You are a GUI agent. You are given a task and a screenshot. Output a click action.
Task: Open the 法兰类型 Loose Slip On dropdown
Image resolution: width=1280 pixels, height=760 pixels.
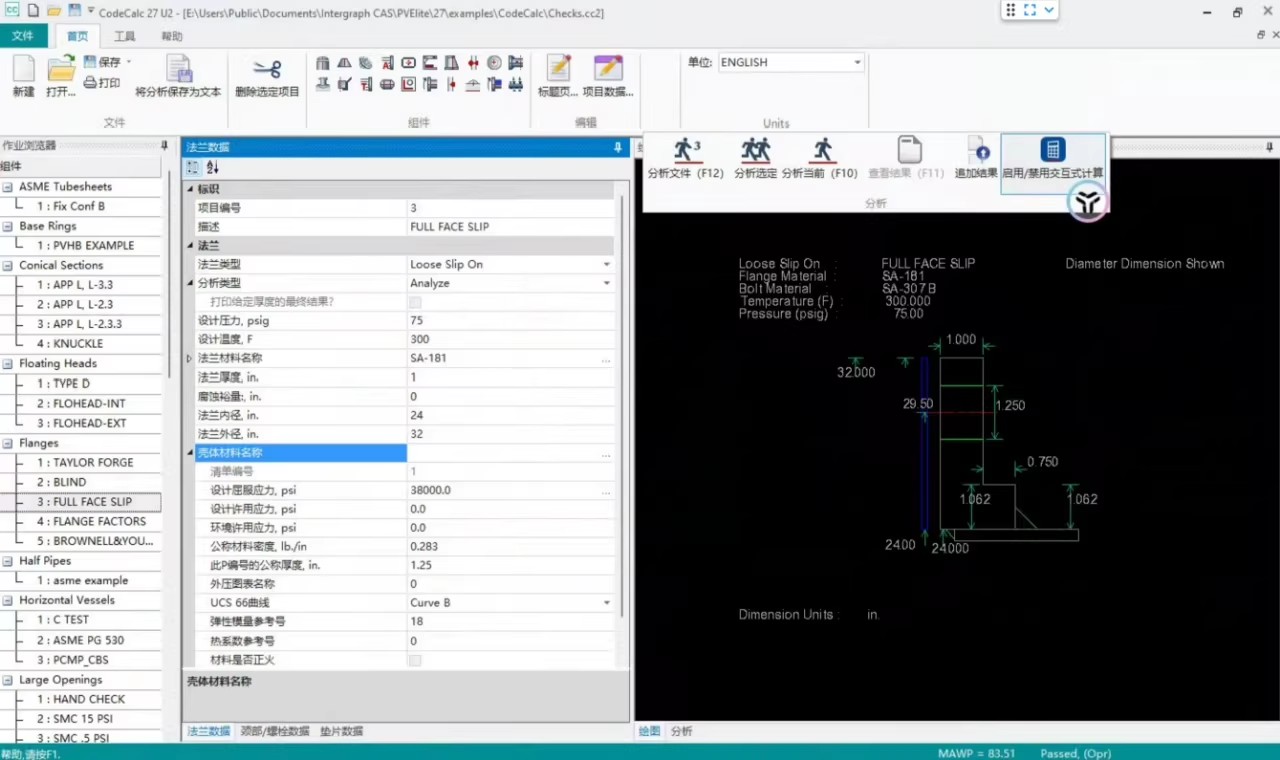606,264
